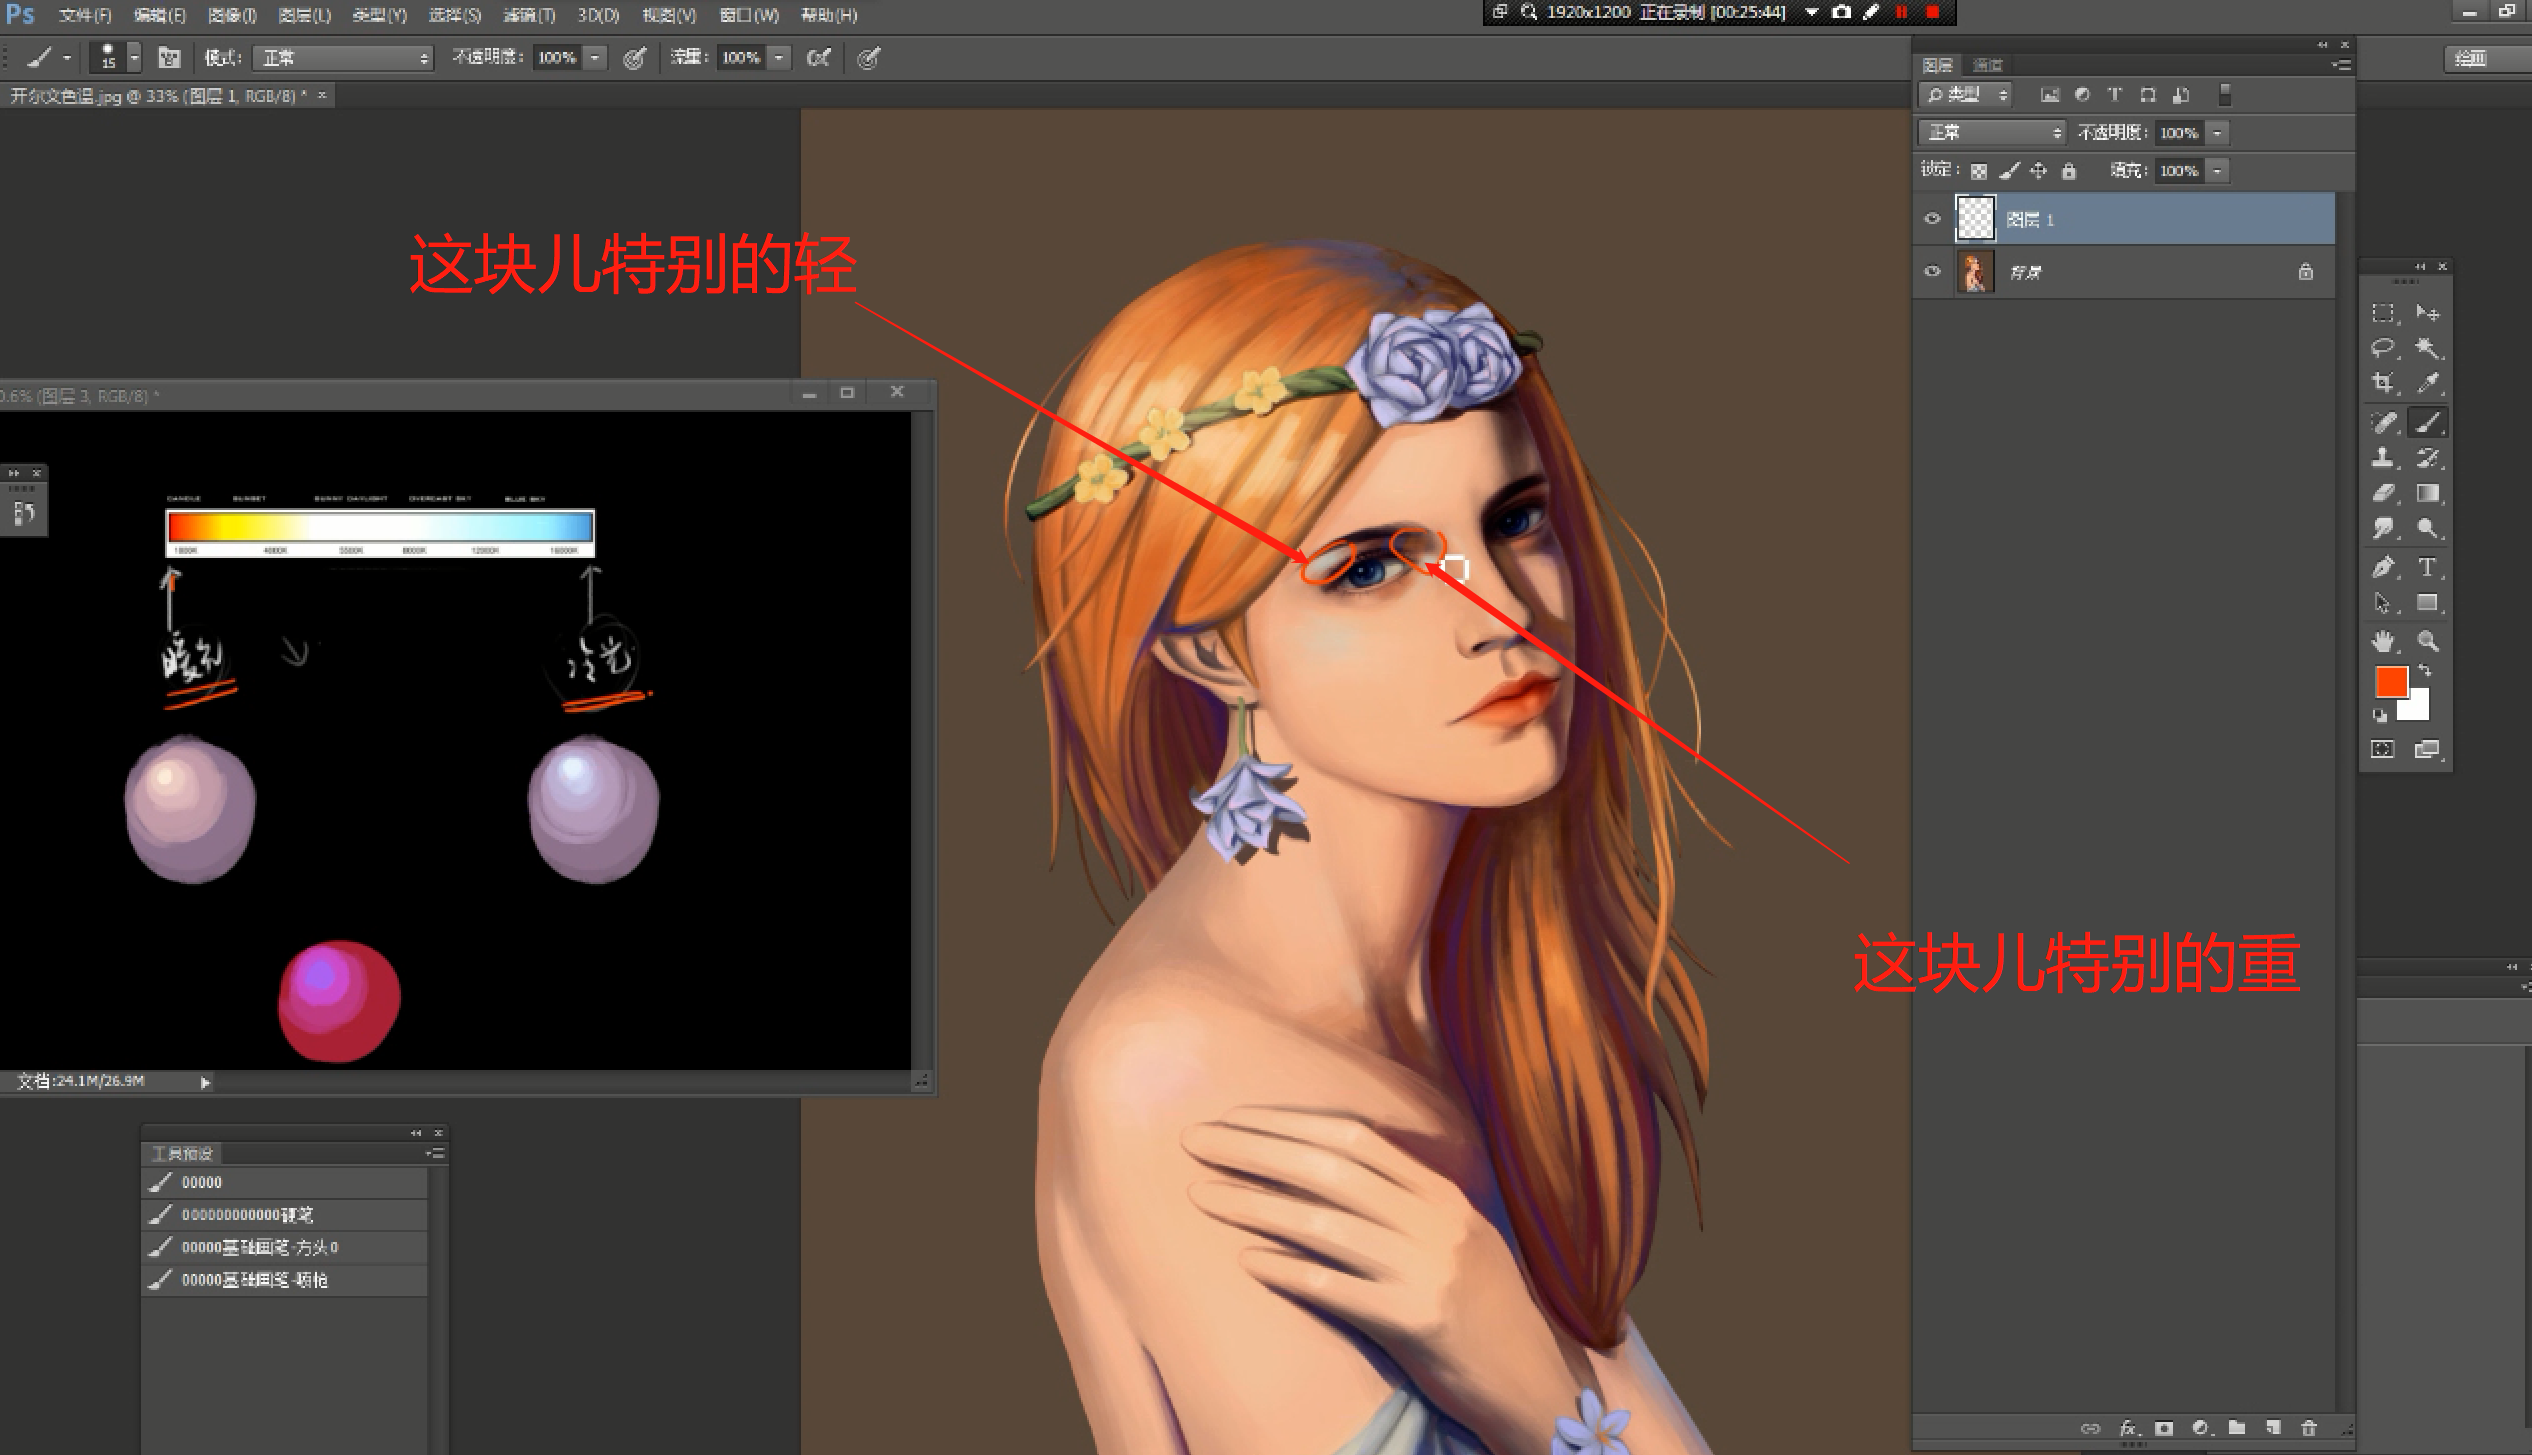Select the Hand tool

coord(2382,641)
